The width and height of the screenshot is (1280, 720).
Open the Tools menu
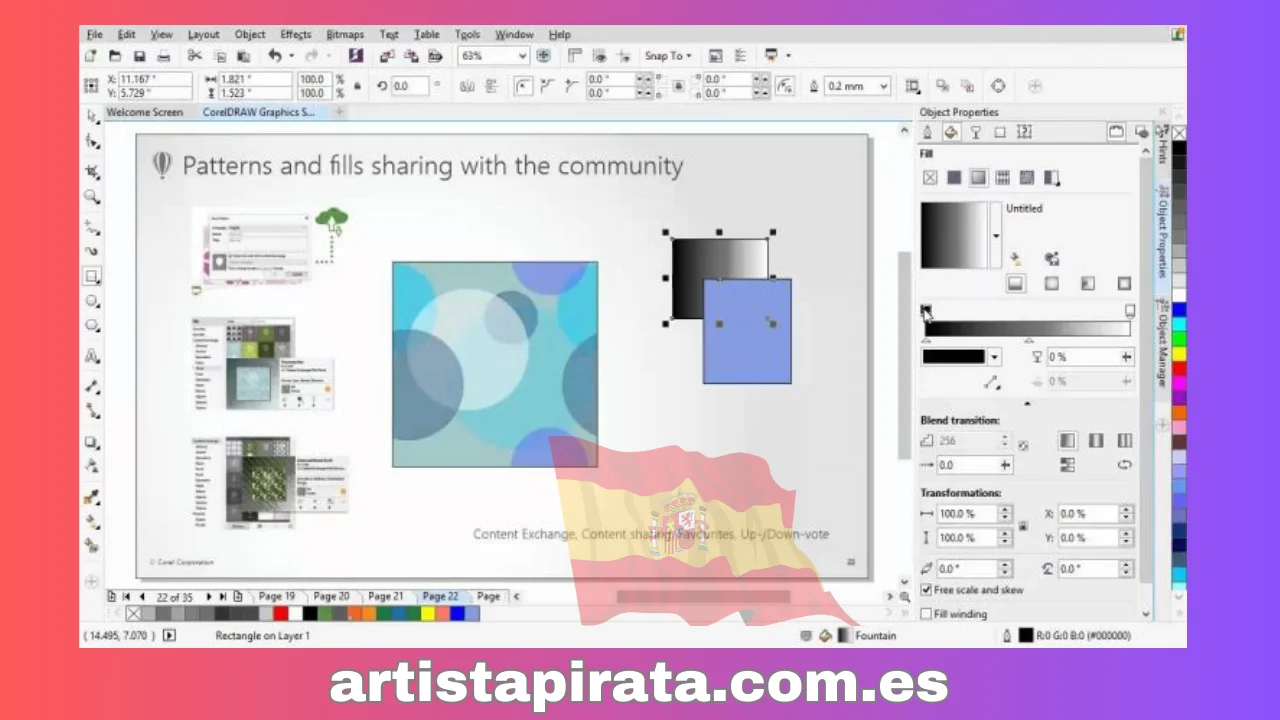(x=467, y=34)
